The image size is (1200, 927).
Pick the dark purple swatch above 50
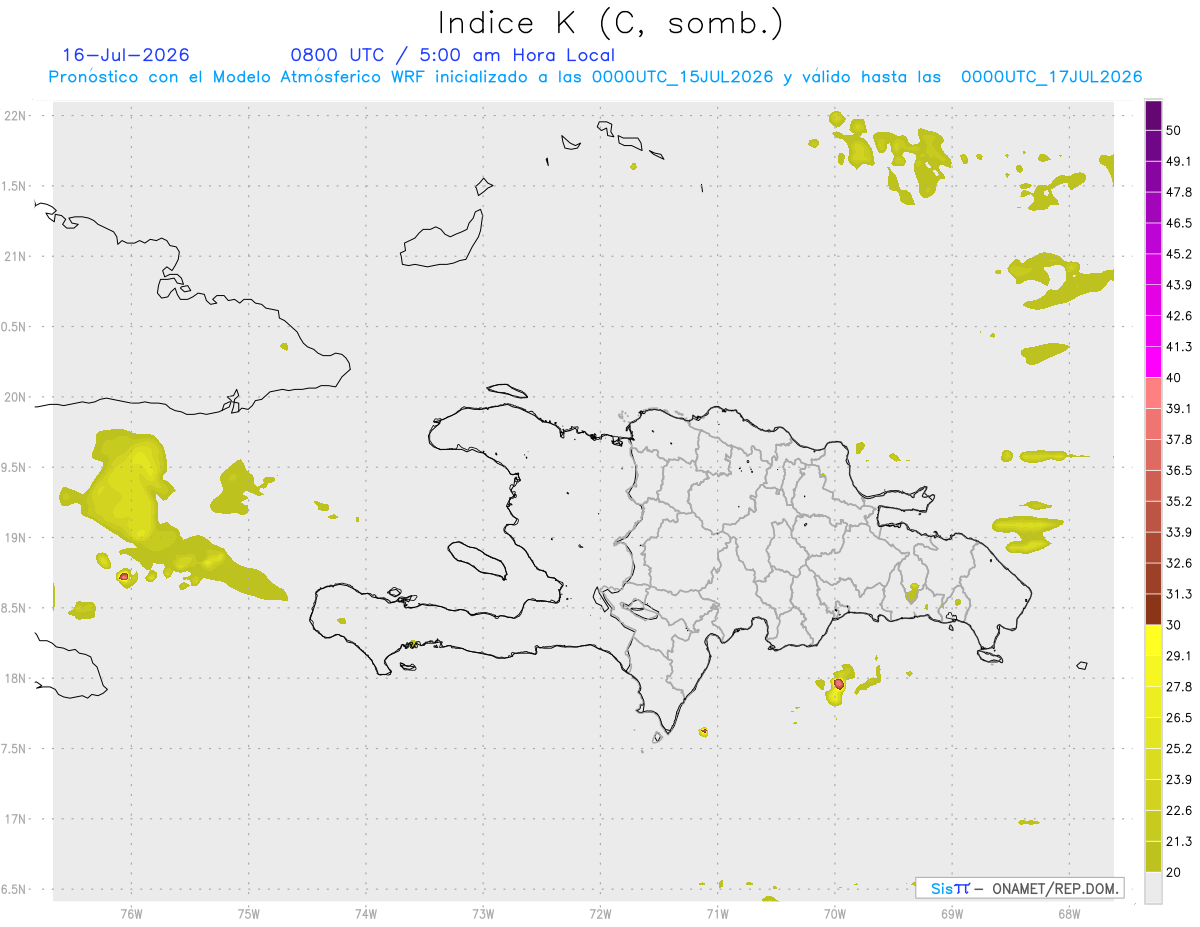1153,115
